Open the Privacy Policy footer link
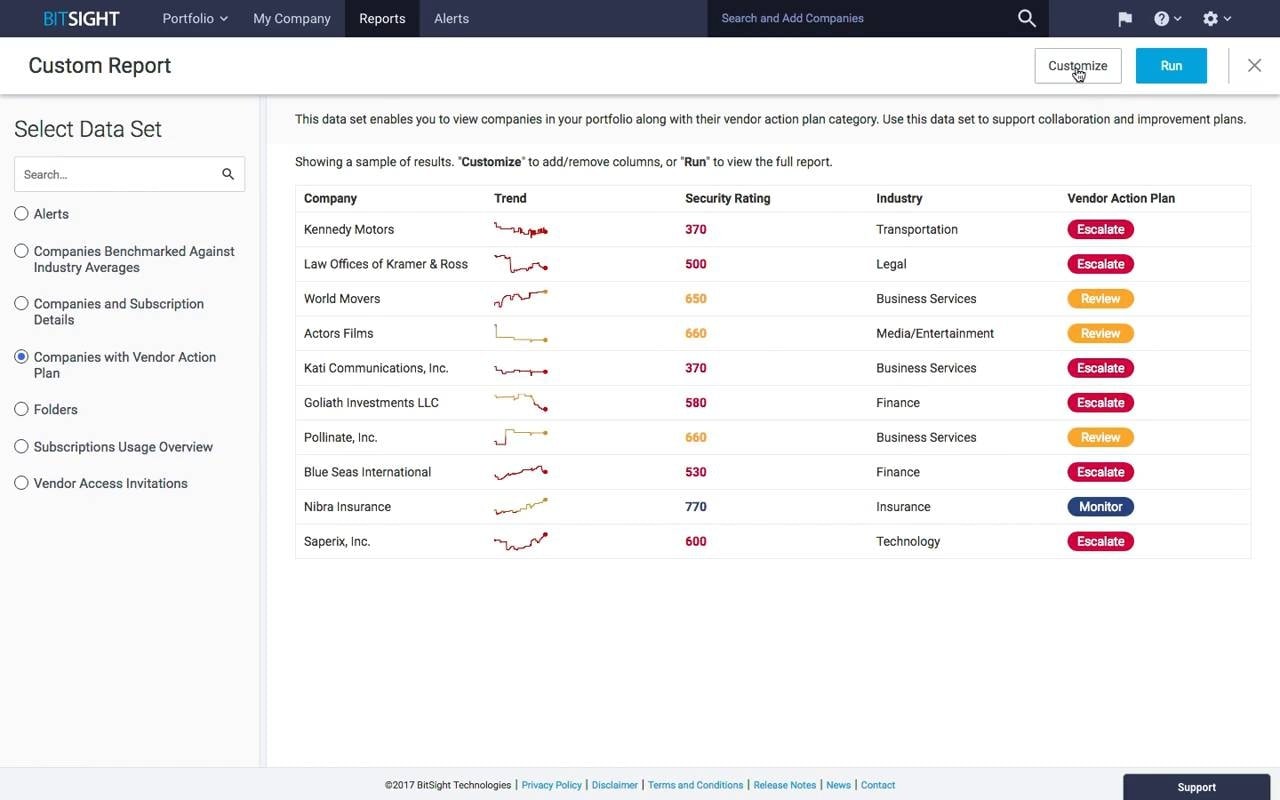The height and width of the screenshot is (800, 1280). pyautogui.click(x=551, y=785)
